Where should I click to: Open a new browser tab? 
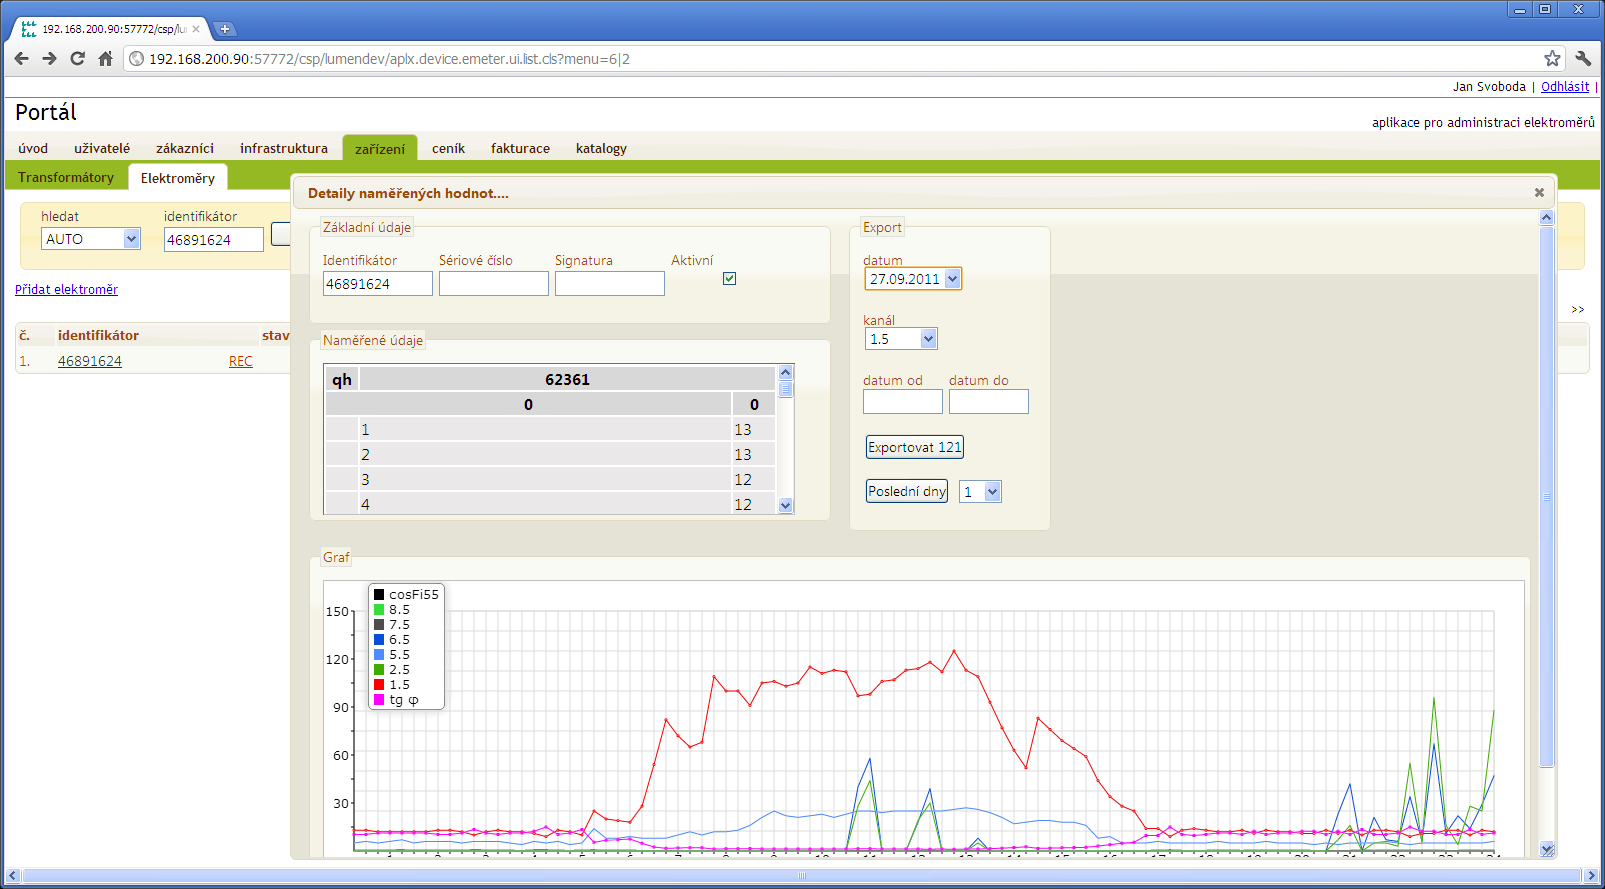coord(225,29)
